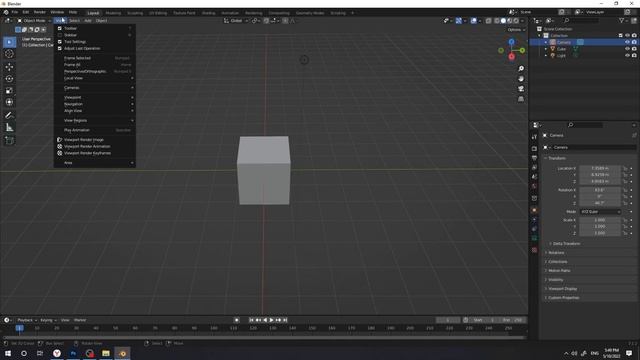Select the Select Box tool

pos(9,42)
